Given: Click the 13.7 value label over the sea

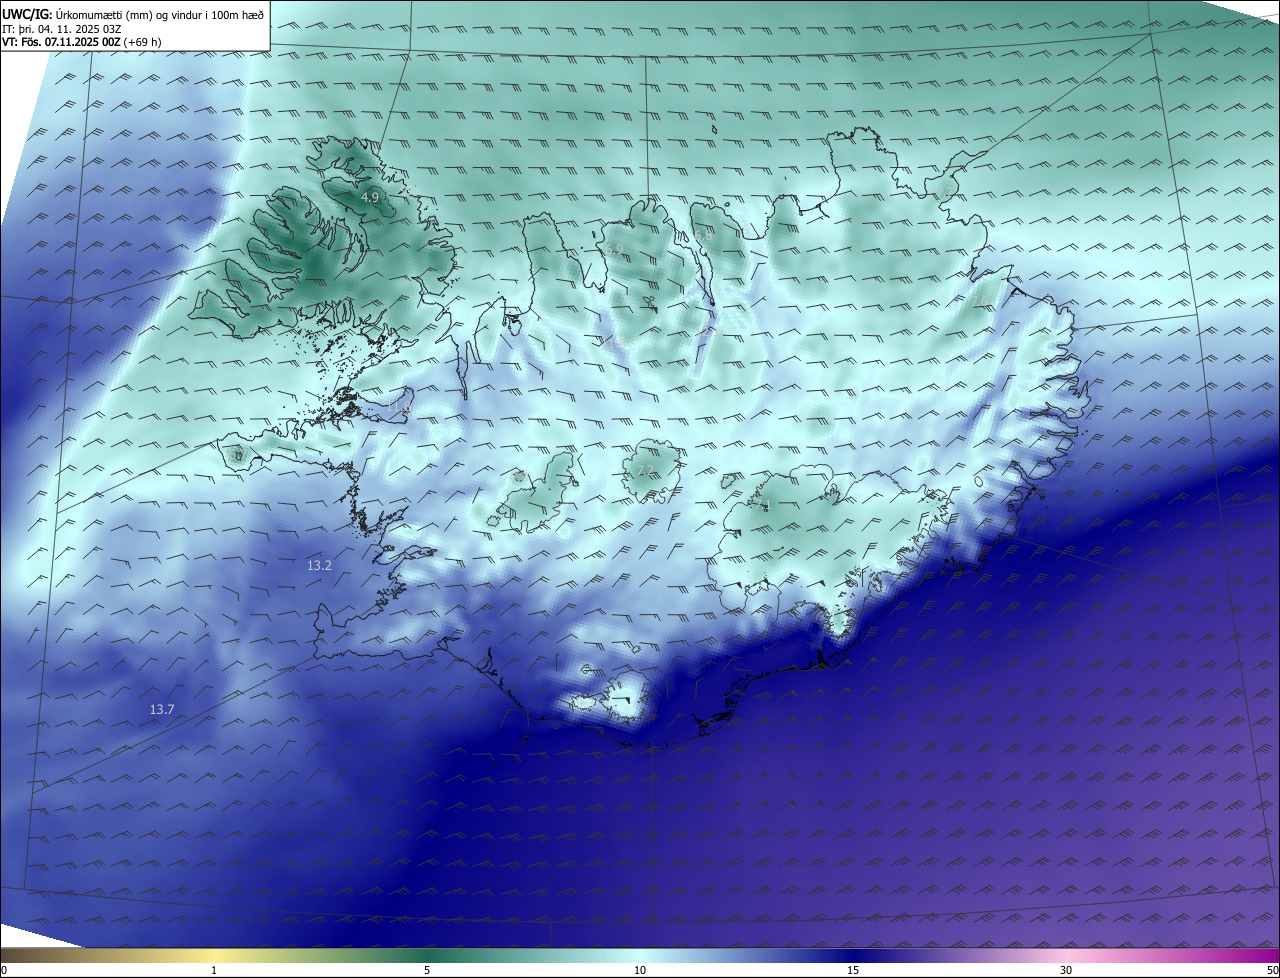Looking at the screenshot, I should (x=162, y=710).
